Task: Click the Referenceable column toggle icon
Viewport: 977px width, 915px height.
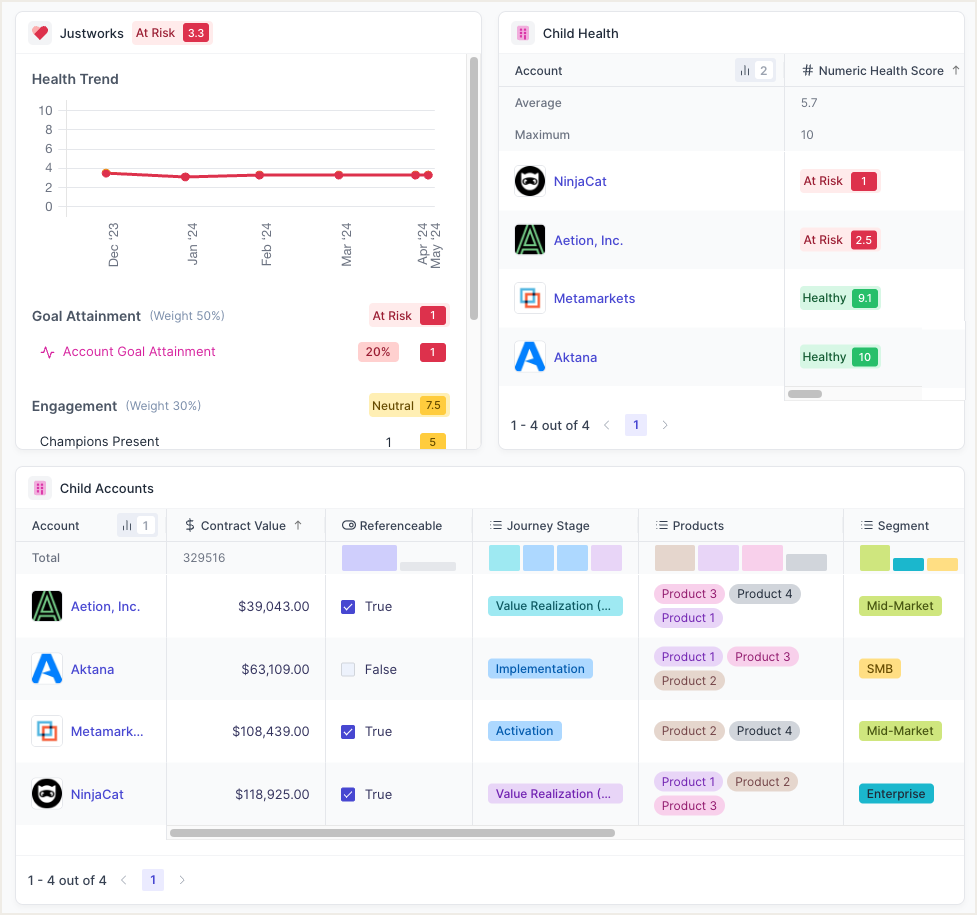Action: click(x=349, y=525)
